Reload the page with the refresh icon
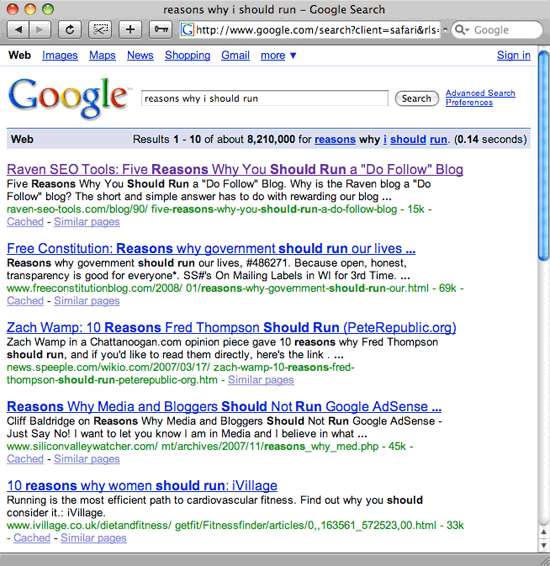The image size is (550, 566). 70,30
